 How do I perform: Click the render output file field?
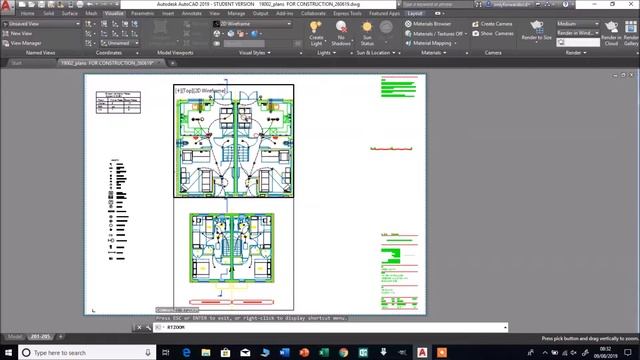(x=578, y=42)
